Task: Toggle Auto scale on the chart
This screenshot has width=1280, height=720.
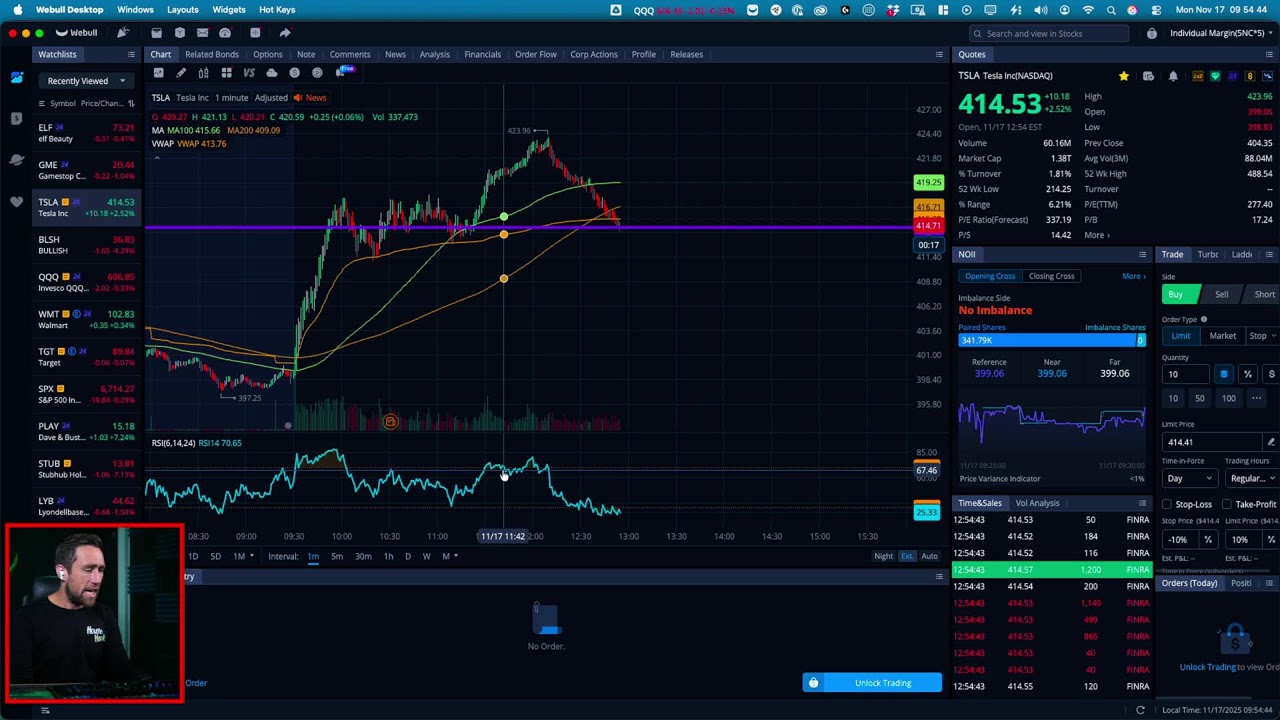Action: point(929,556)
